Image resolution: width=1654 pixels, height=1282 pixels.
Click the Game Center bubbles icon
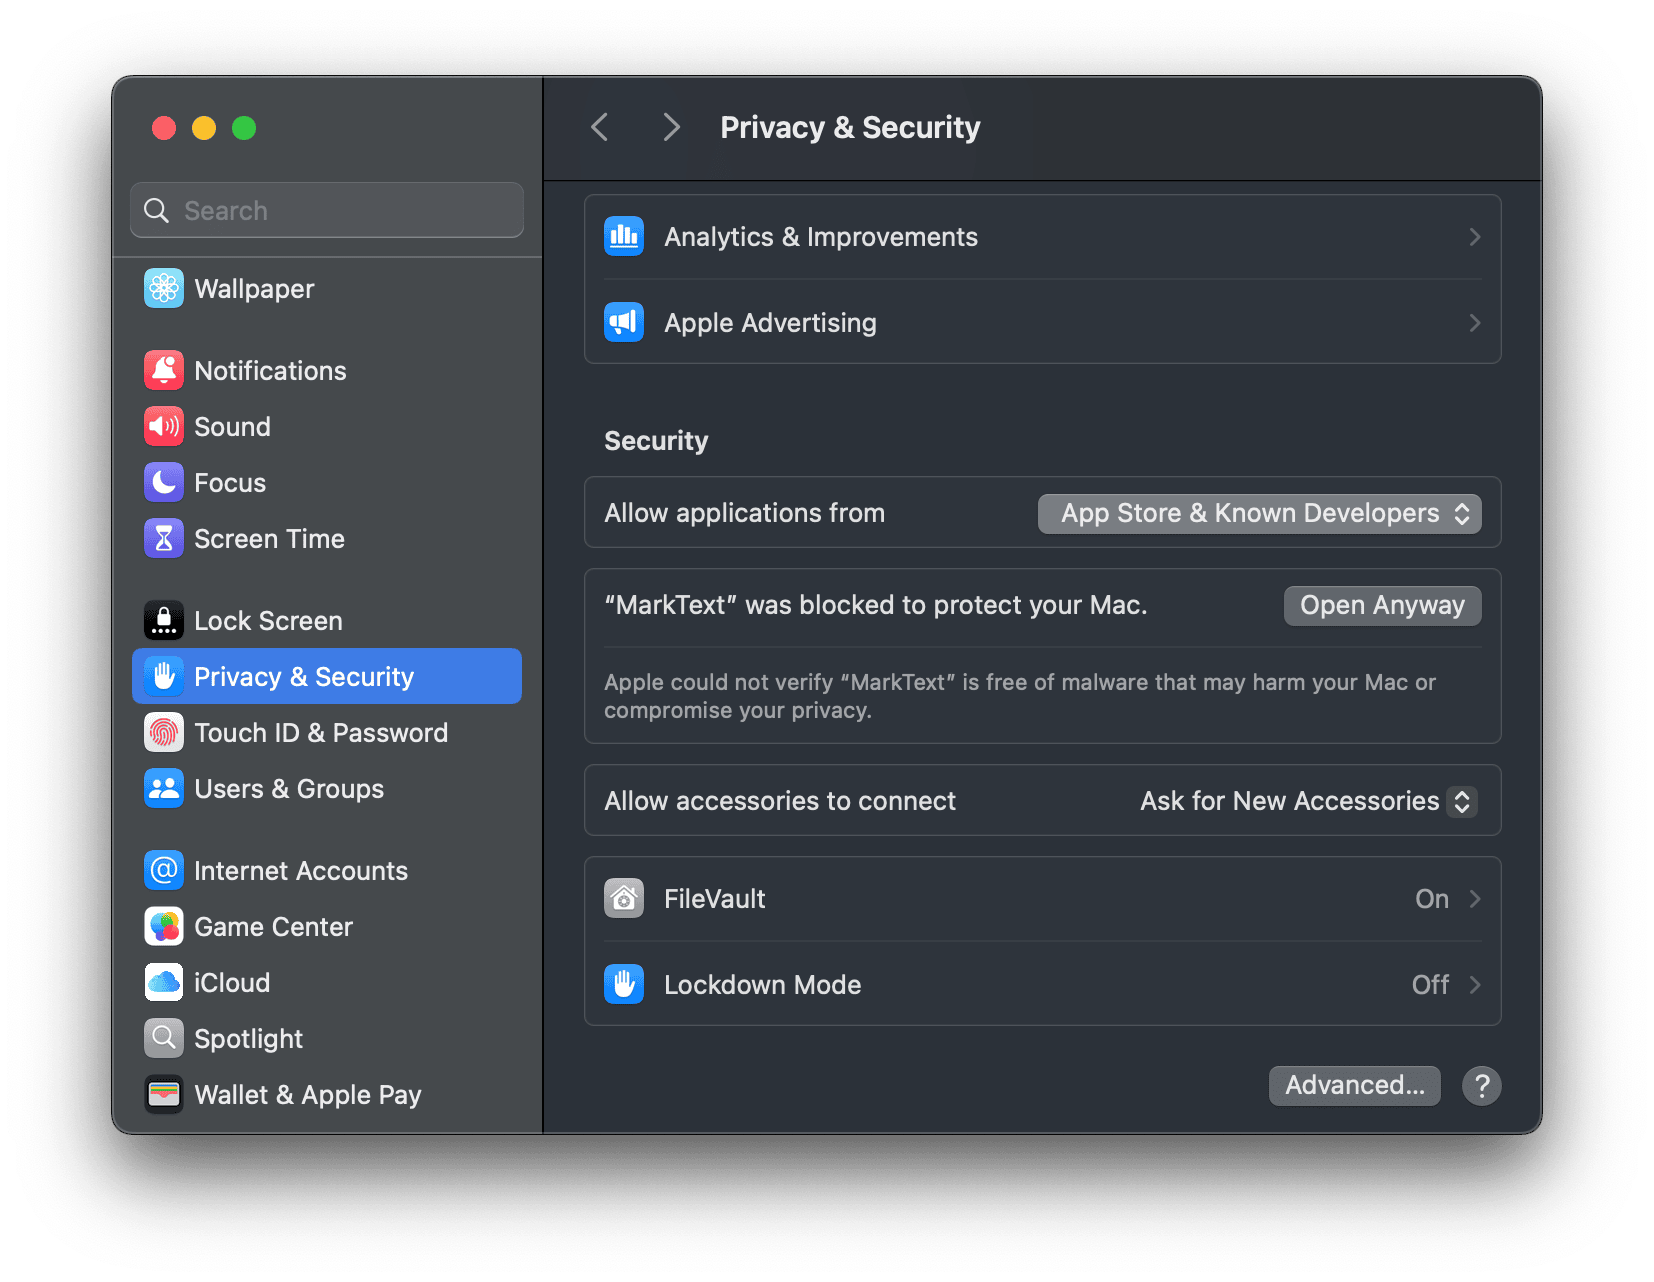coord(164,927)
